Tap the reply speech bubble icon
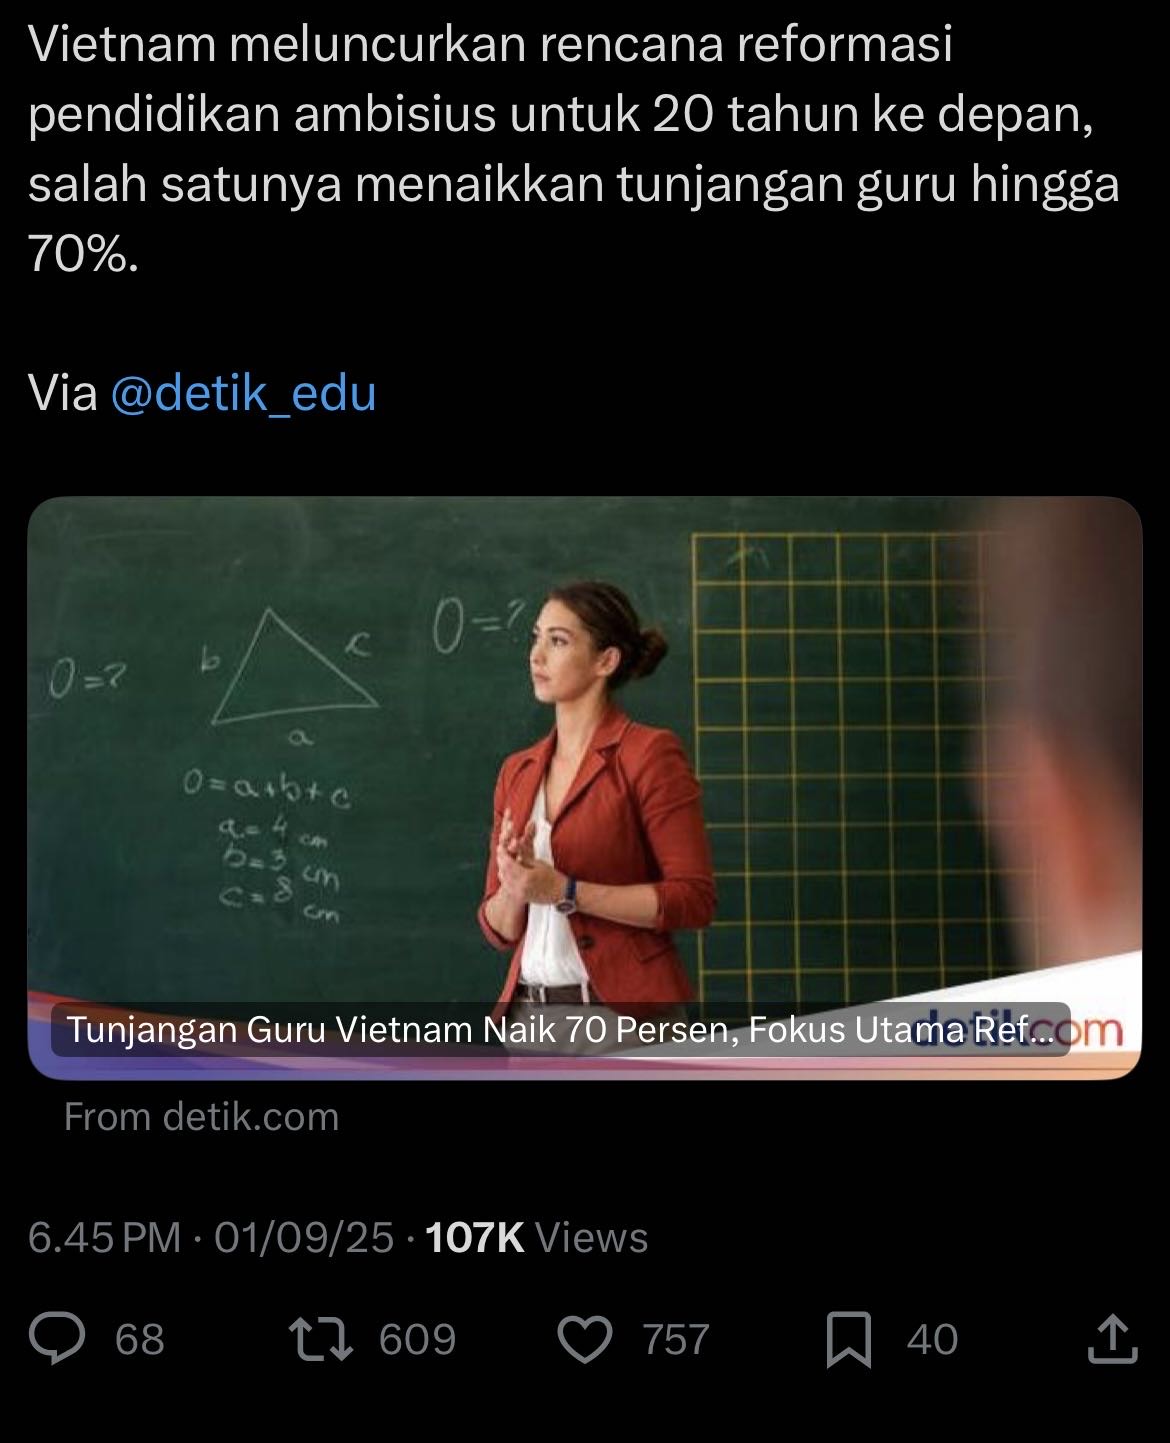This screenshot has width=1170, height=1443. pos(57,1339)
